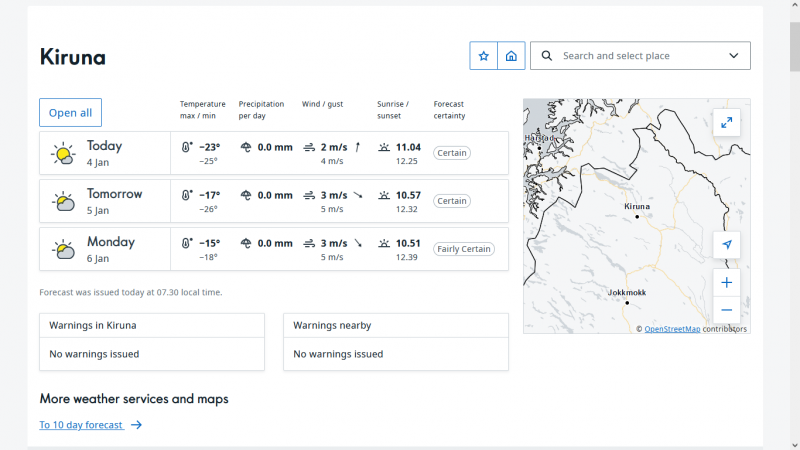Expand the map to fullscreen
The image size is (800, 450).
(727, 122)
